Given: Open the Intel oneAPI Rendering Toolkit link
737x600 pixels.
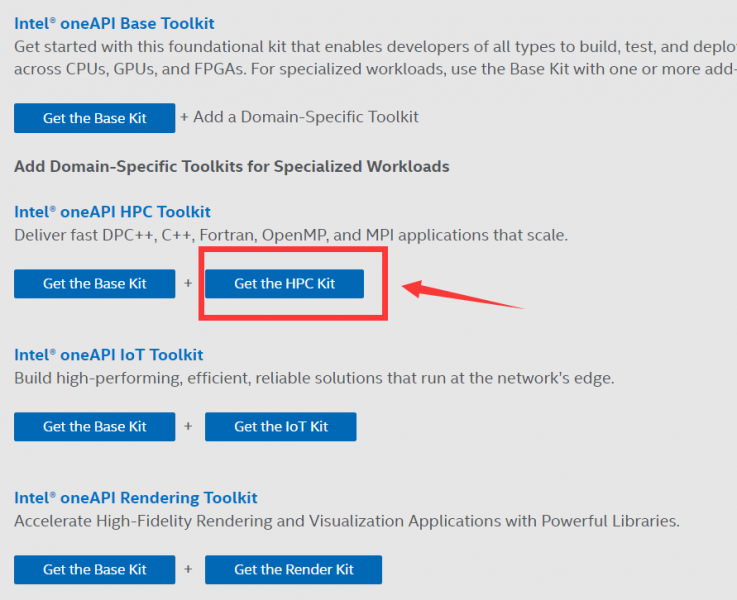Looking at the screenshot, I should pos(135,498).
